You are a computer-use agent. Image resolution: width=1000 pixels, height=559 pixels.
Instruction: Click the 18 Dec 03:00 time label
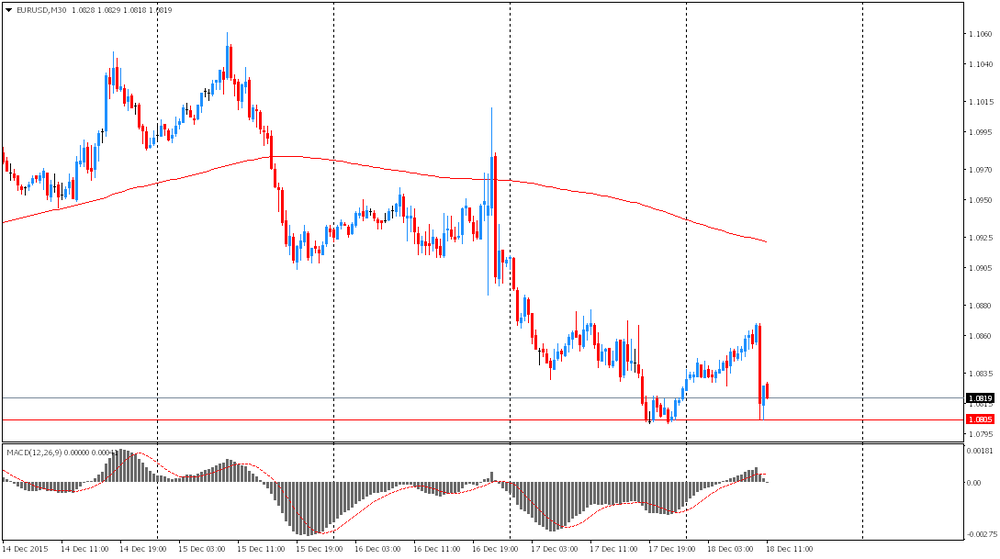731,549
